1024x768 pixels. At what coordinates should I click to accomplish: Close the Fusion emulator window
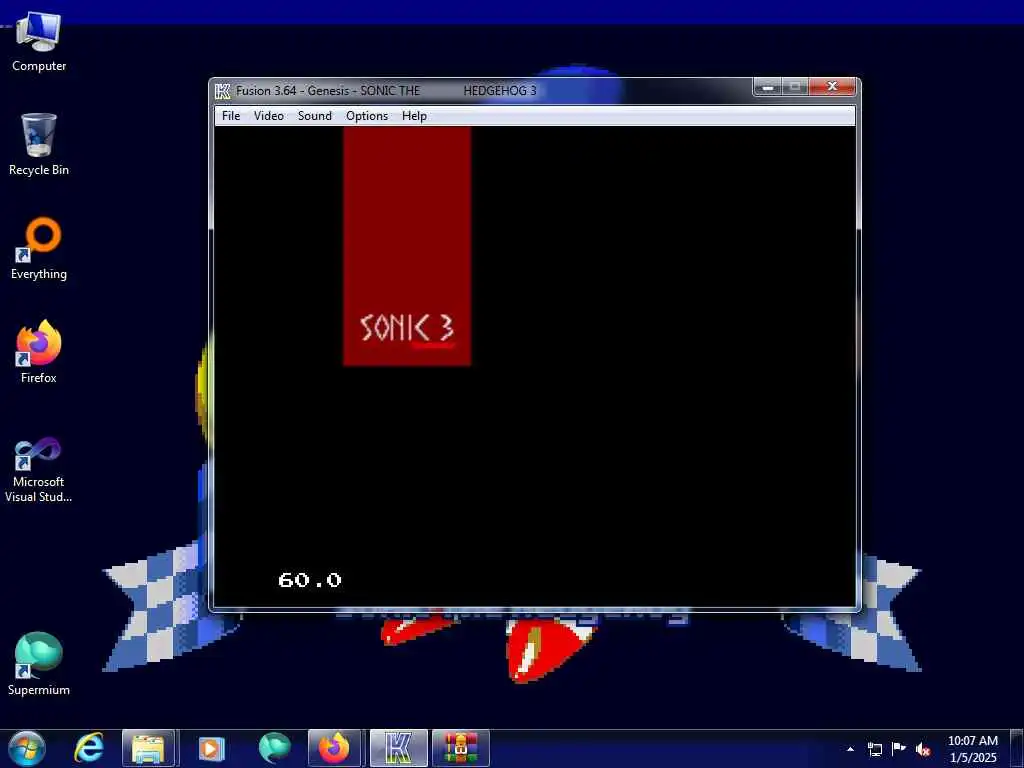832,87
